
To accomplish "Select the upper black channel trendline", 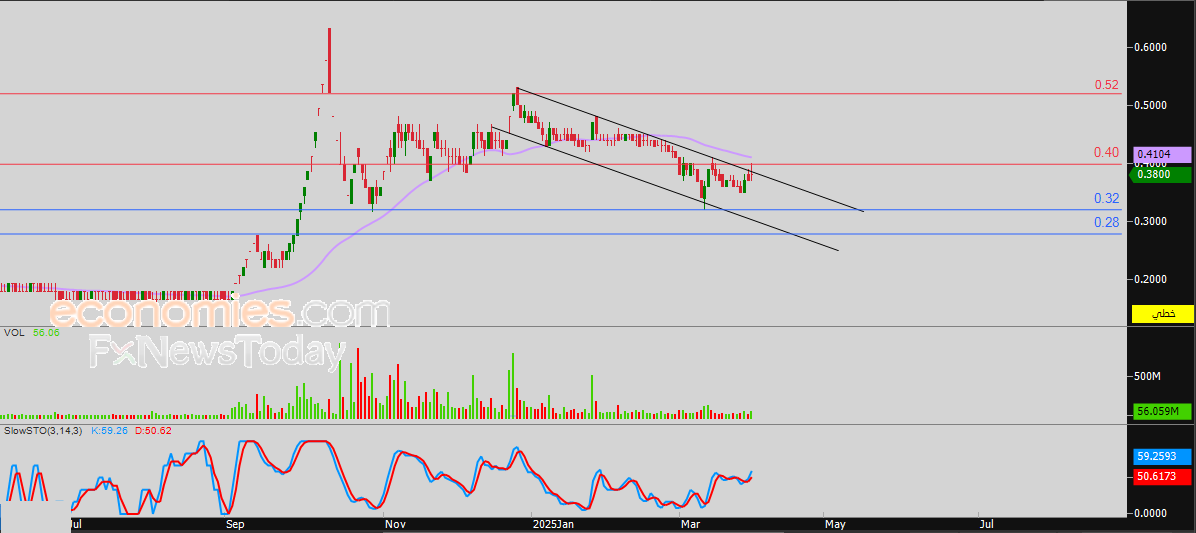I will (x=690, y=149).
